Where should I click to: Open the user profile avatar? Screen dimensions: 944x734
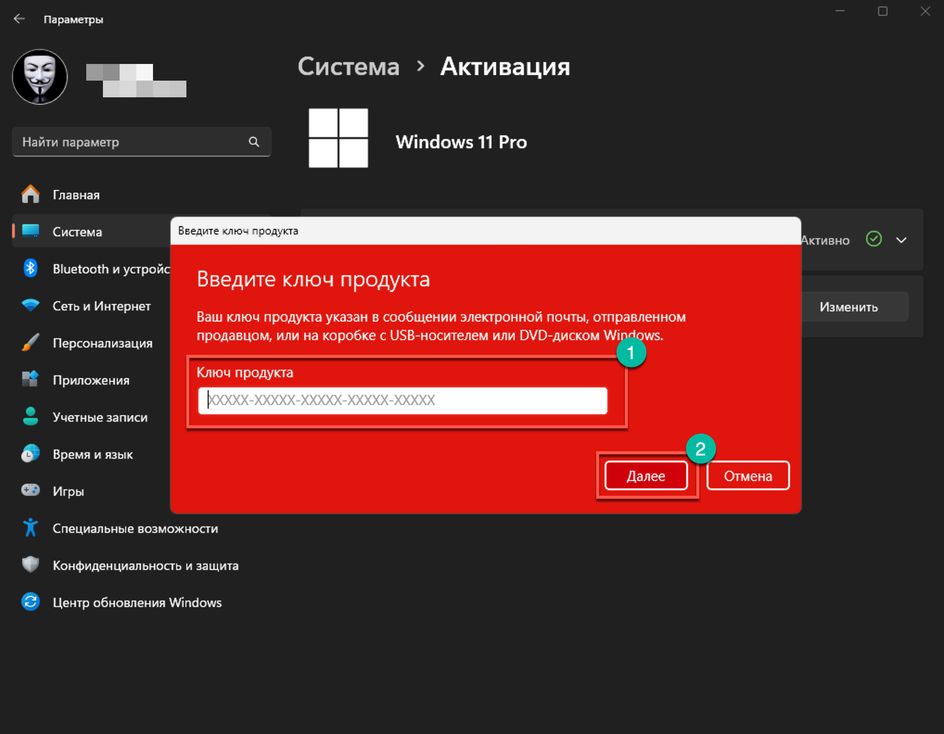click(x=40, y=77)
